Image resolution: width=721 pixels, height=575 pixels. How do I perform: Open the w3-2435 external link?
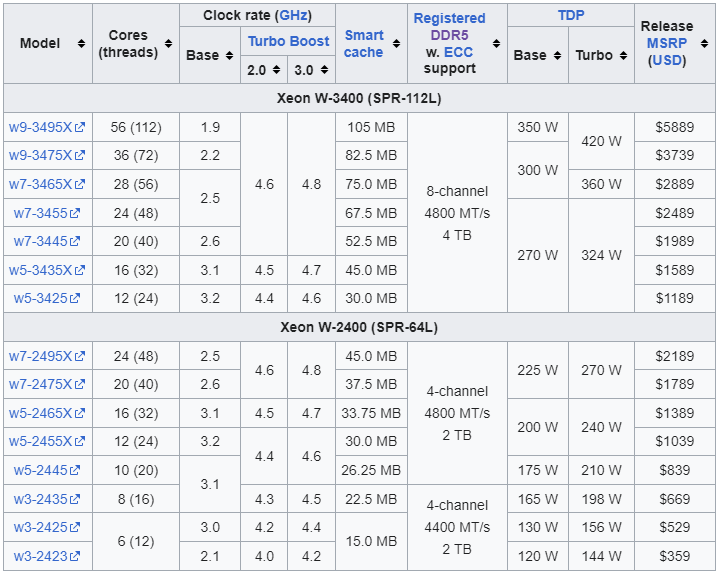click(x=46, y=500)
